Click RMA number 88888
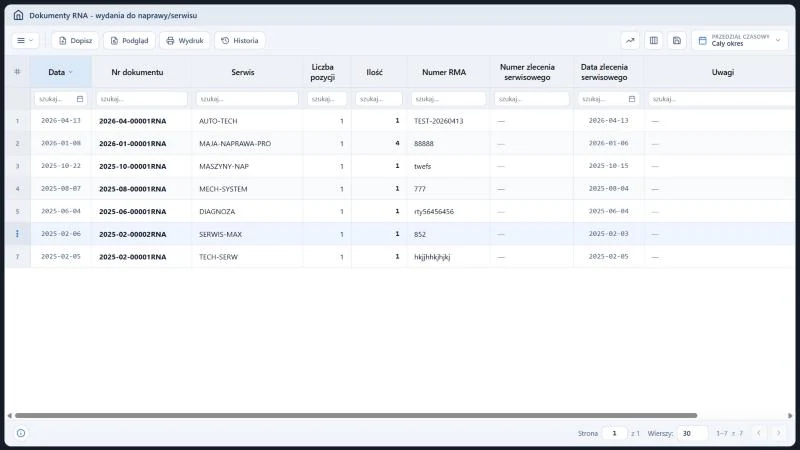The height and width of the screenshot is (450, 800). click(423, 143)
